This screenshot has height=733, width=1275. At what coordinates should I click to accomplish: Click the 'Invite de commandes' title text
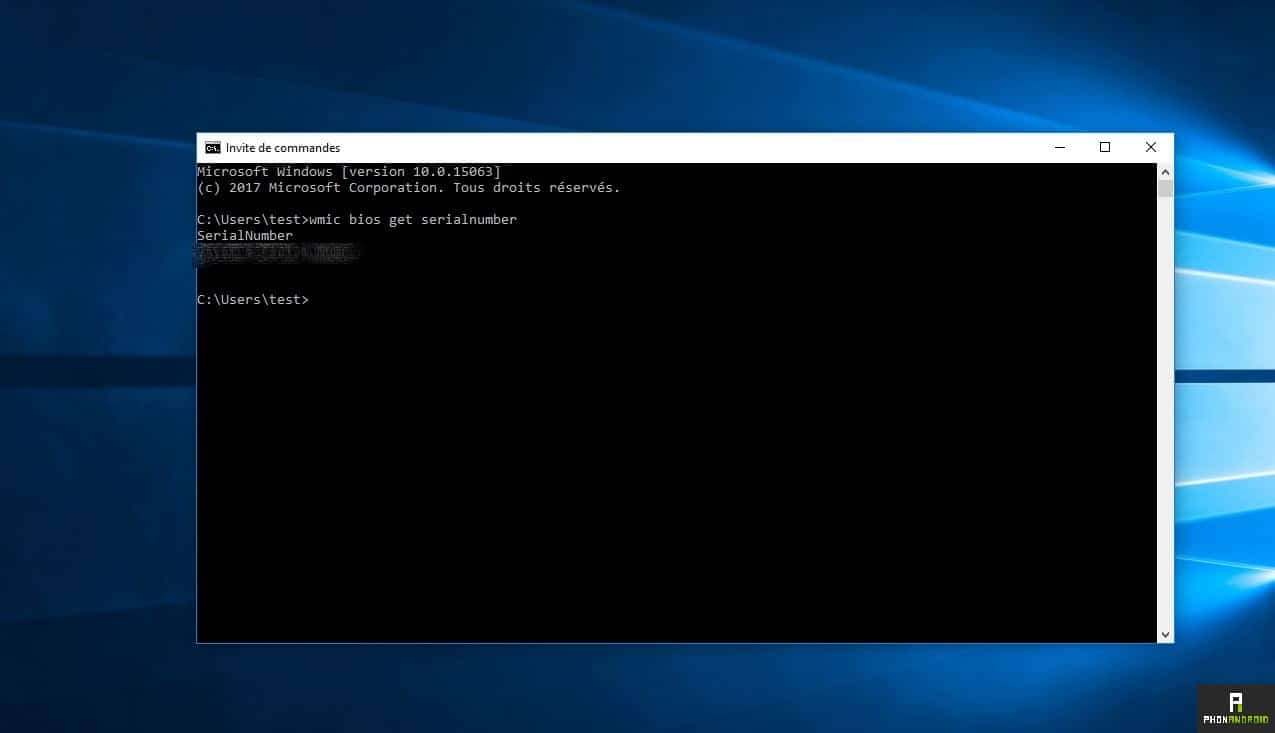tap(283, 148)
